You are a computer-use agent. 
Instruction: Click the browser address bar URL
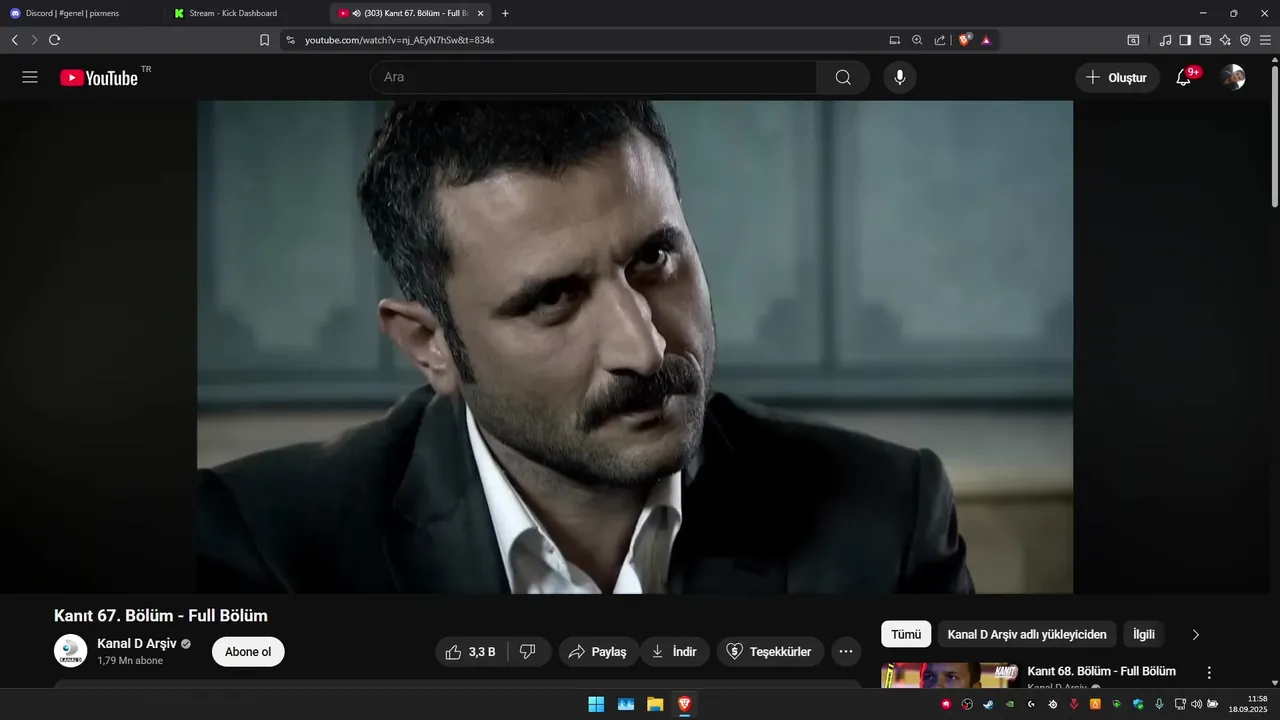tap(400, 40)
